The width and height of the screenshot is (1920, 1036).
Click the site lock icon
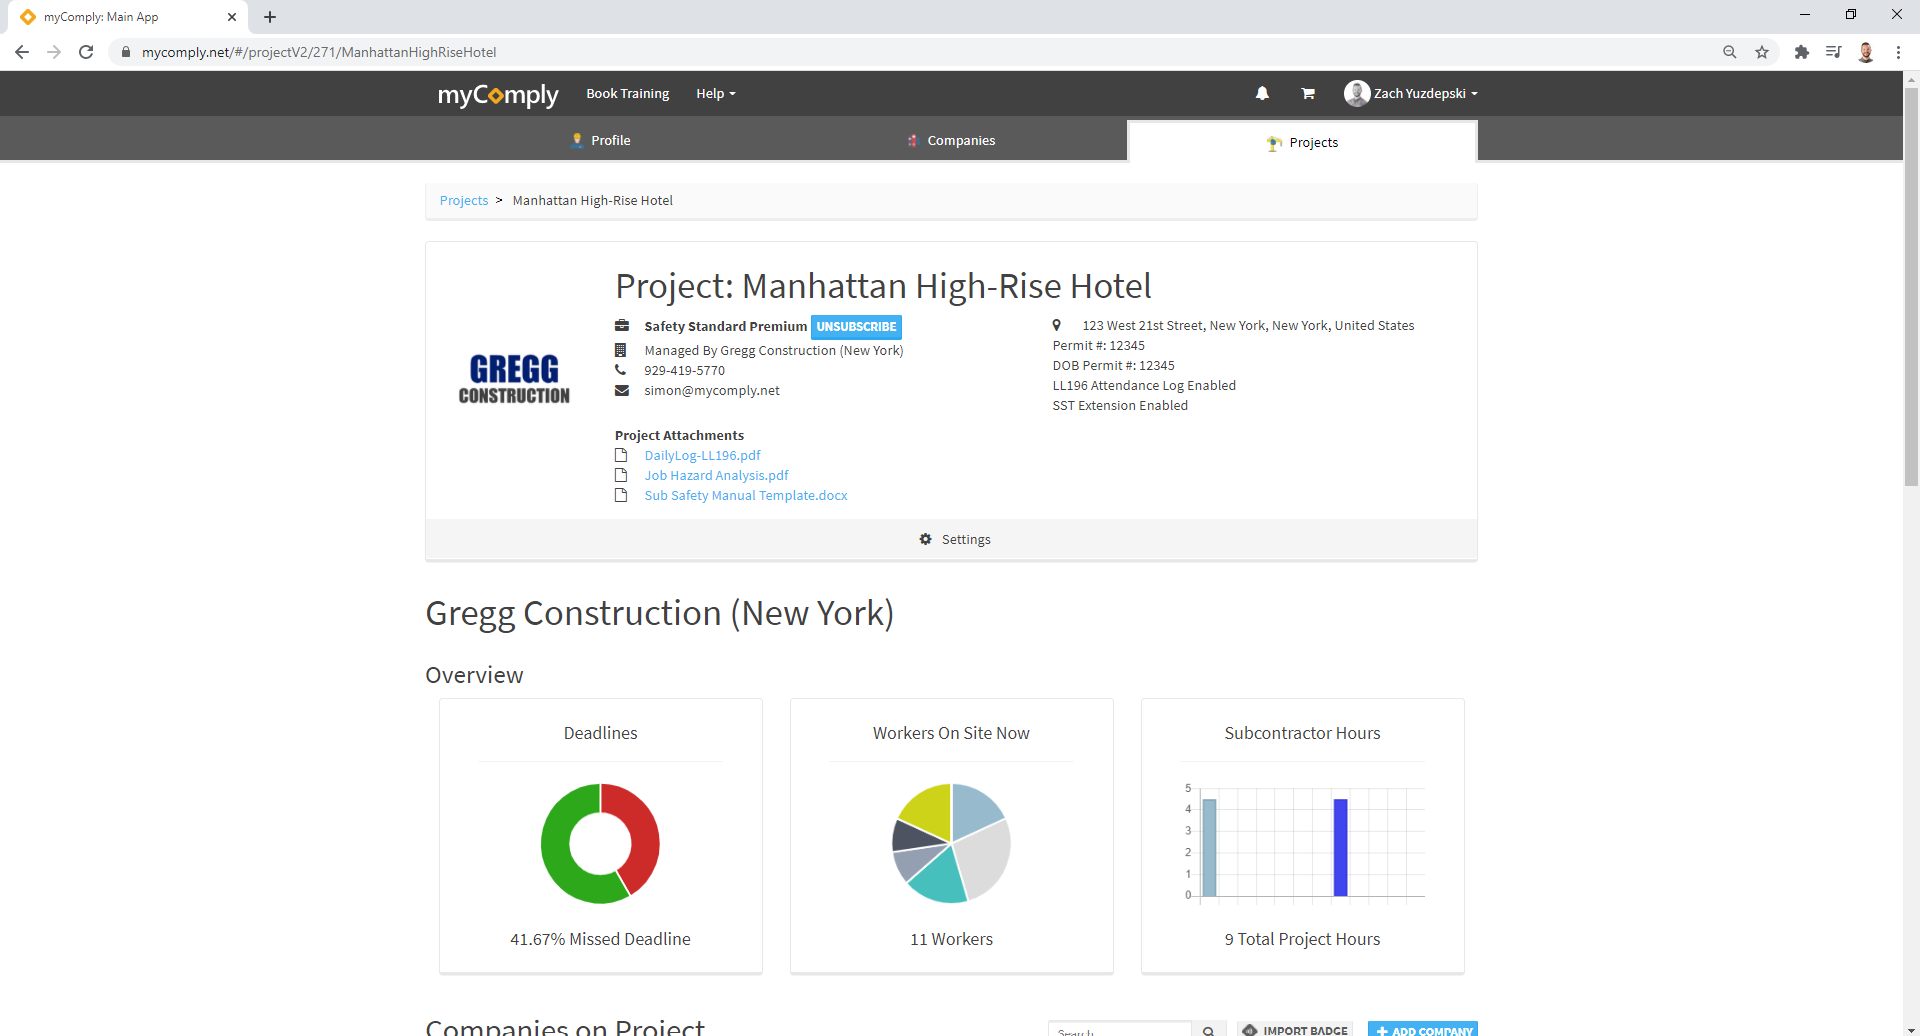click(126, 52)
